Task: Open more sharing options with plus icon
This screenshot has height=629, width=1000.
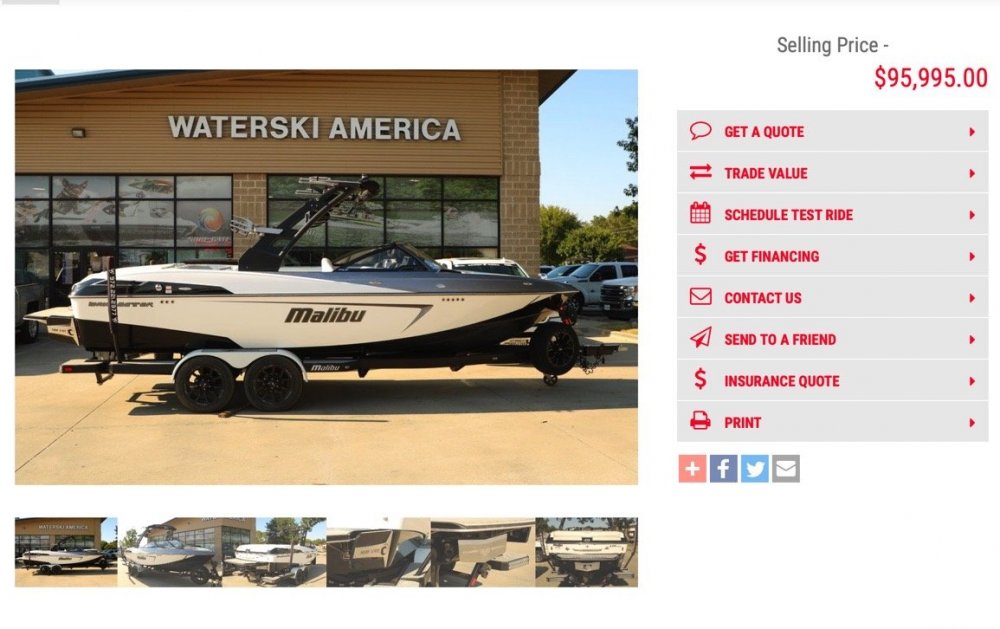Action: point(693,469)
